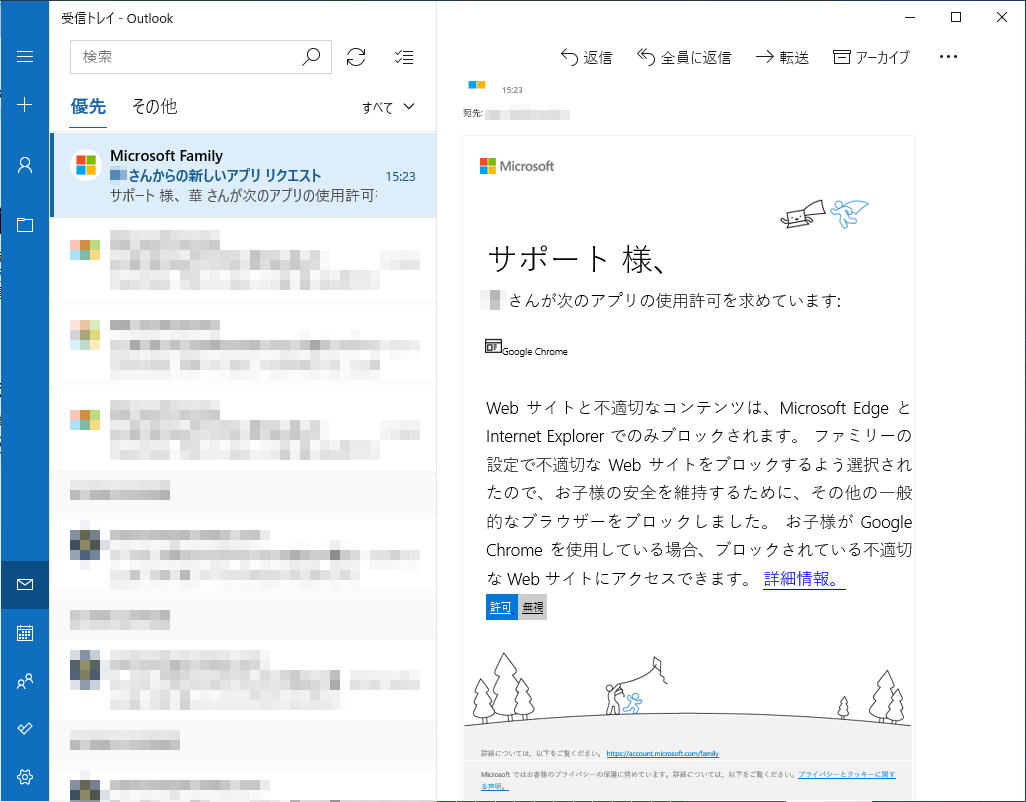The height and width of the screenshot is (802, 1026).
Task: Sync this view with refresh icon
Action: click(356, 57)
